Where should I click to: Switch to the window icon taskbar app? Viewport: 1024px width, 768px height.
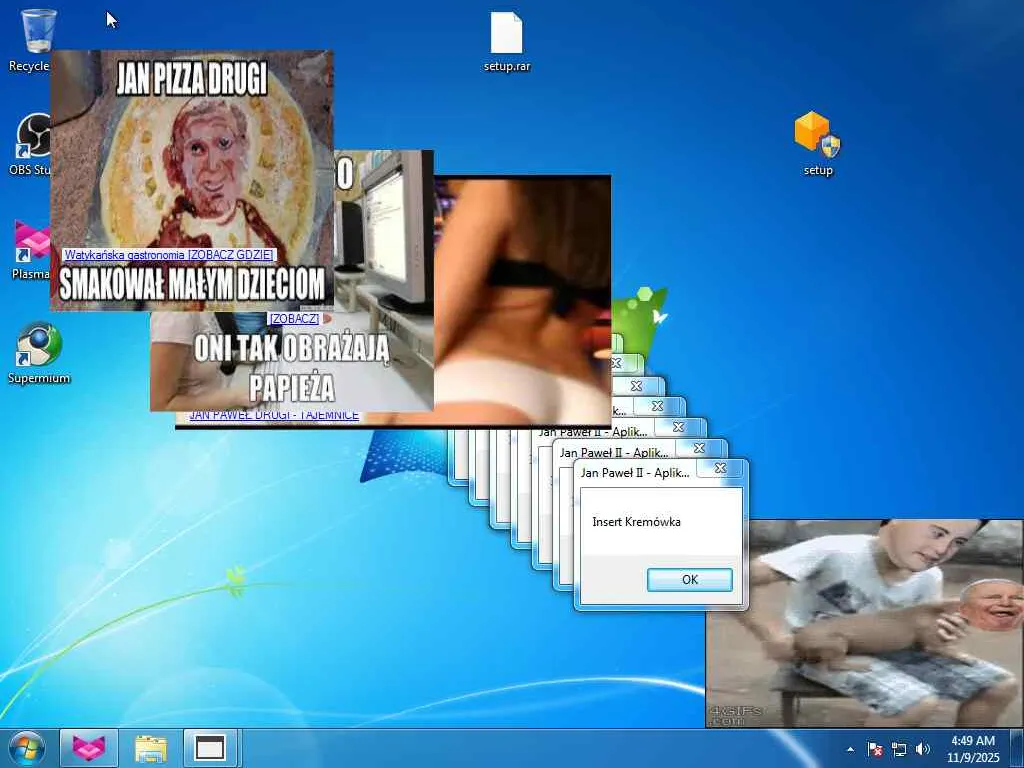pos(211,748)
